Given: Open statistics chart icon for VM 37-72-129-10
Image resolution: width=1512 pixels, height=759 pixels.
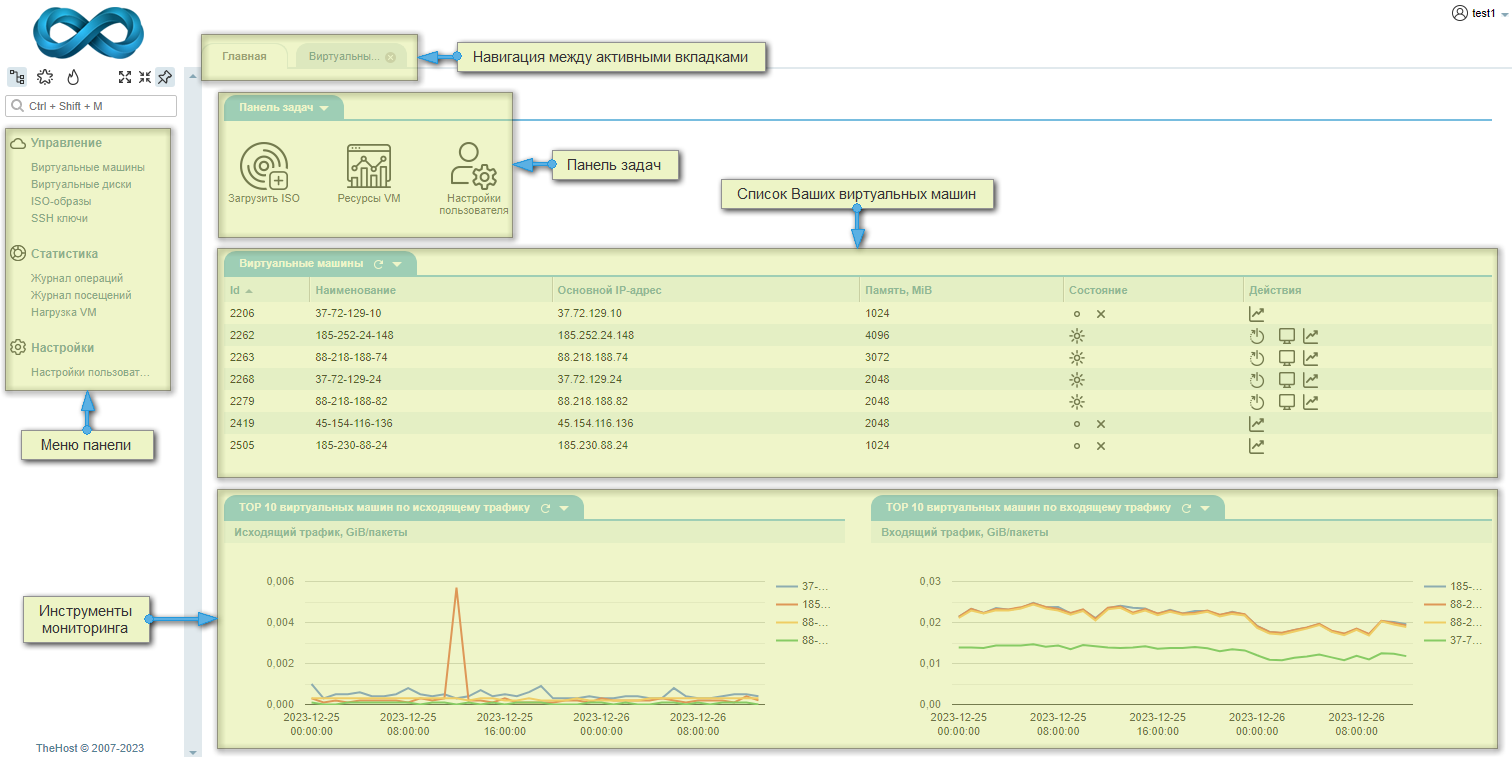Looking at the screenshot, I should pyautogui.click(x=1257, y=314).
